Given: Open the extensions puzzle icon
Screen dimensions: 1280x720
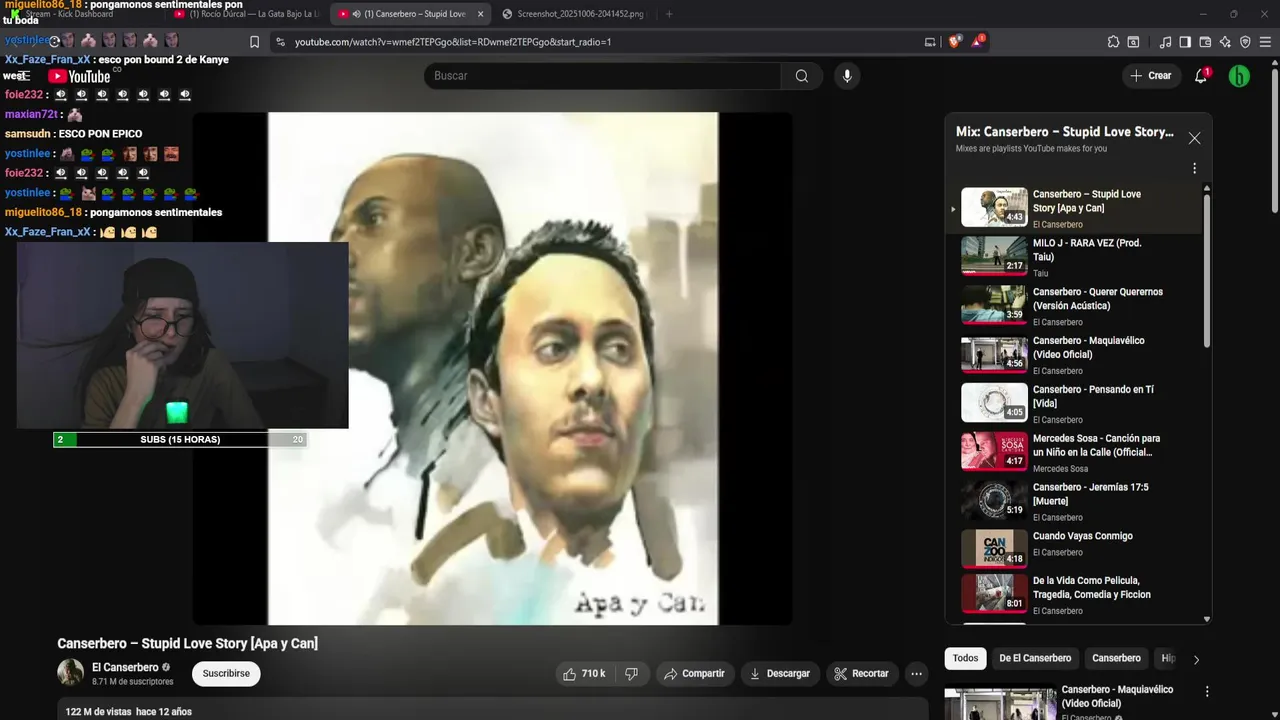Looking at the screenshot, I should coord(1113,42).
